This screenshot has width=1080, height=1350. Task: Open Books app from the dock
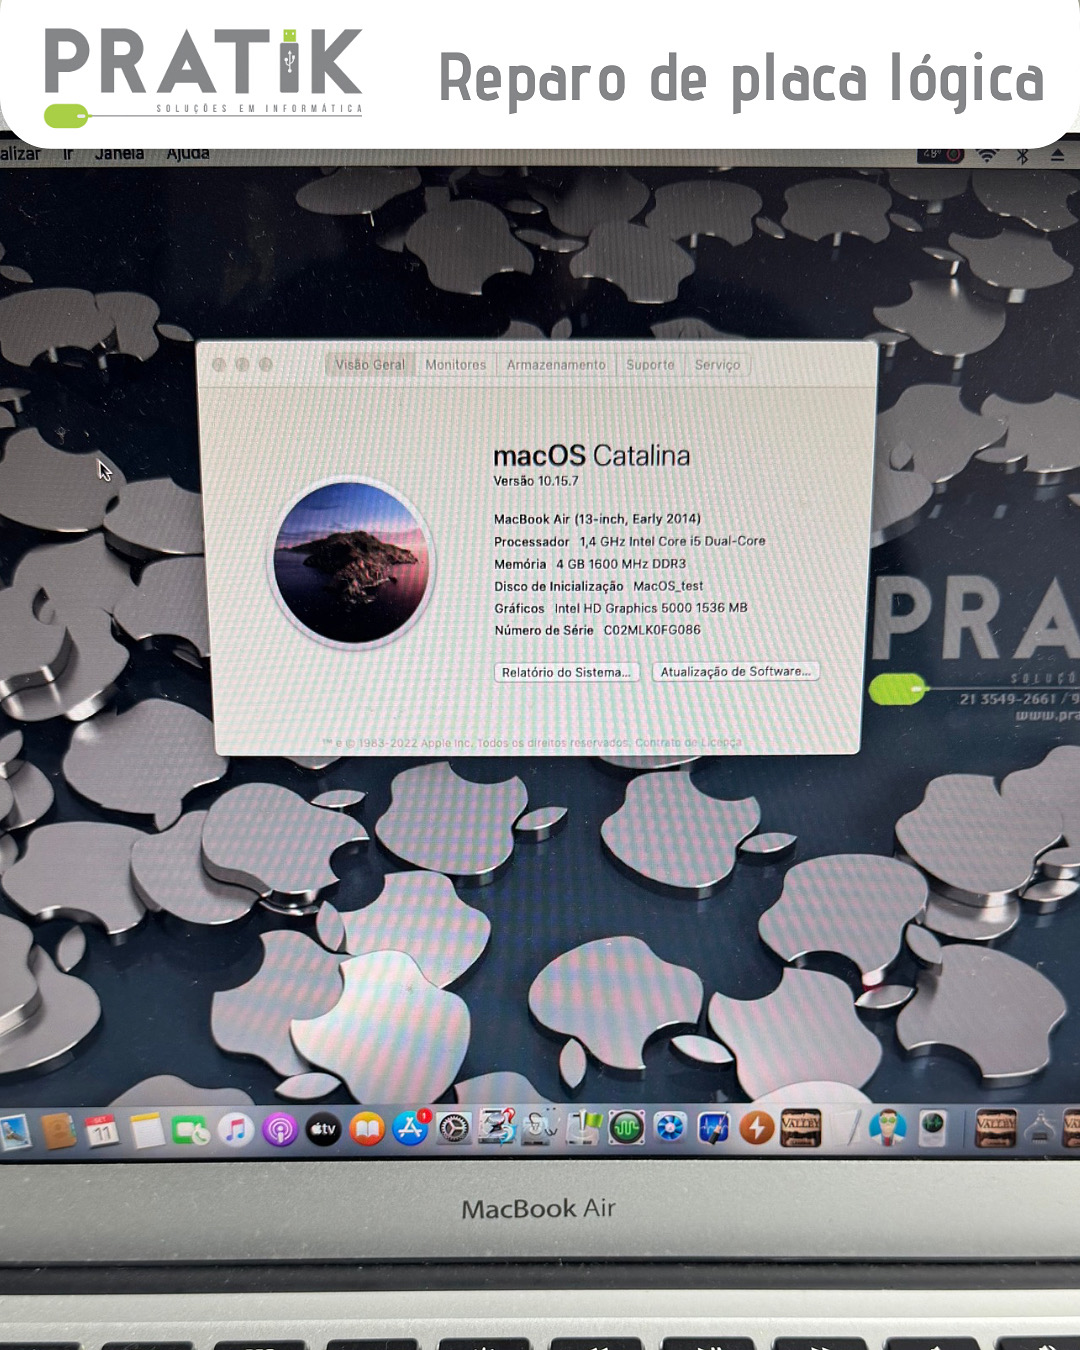coord(367,1129)
